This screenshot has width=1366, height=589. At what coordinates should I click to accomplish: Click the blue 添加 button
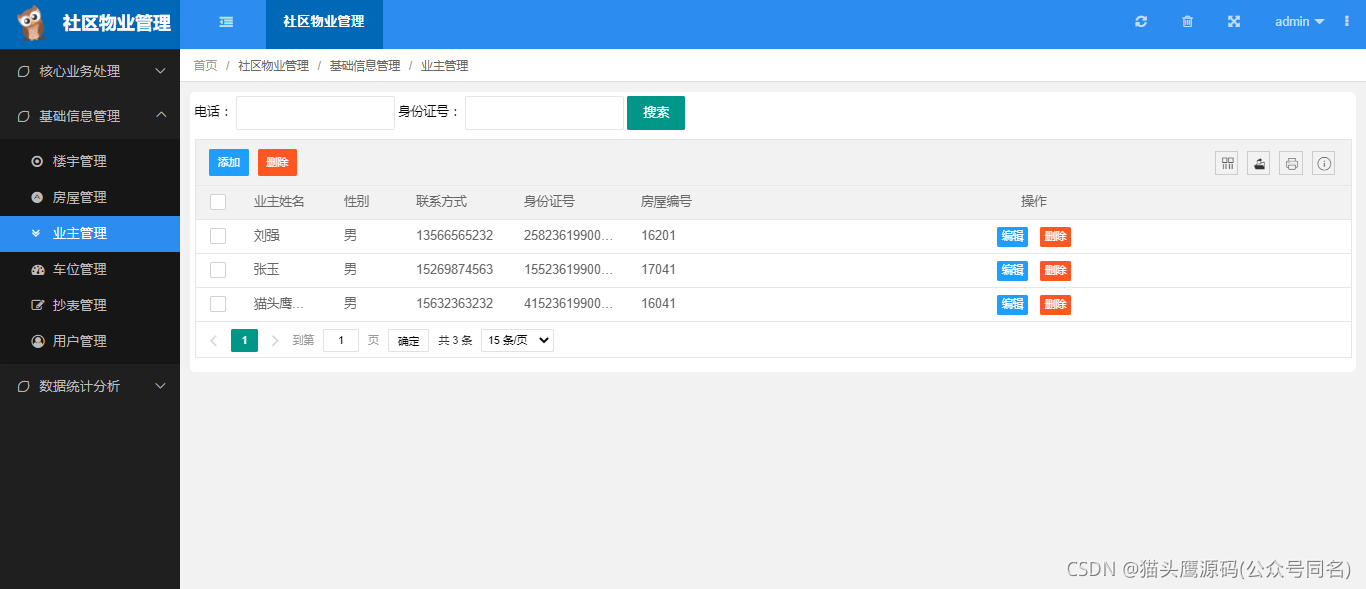tap(229, 162)
